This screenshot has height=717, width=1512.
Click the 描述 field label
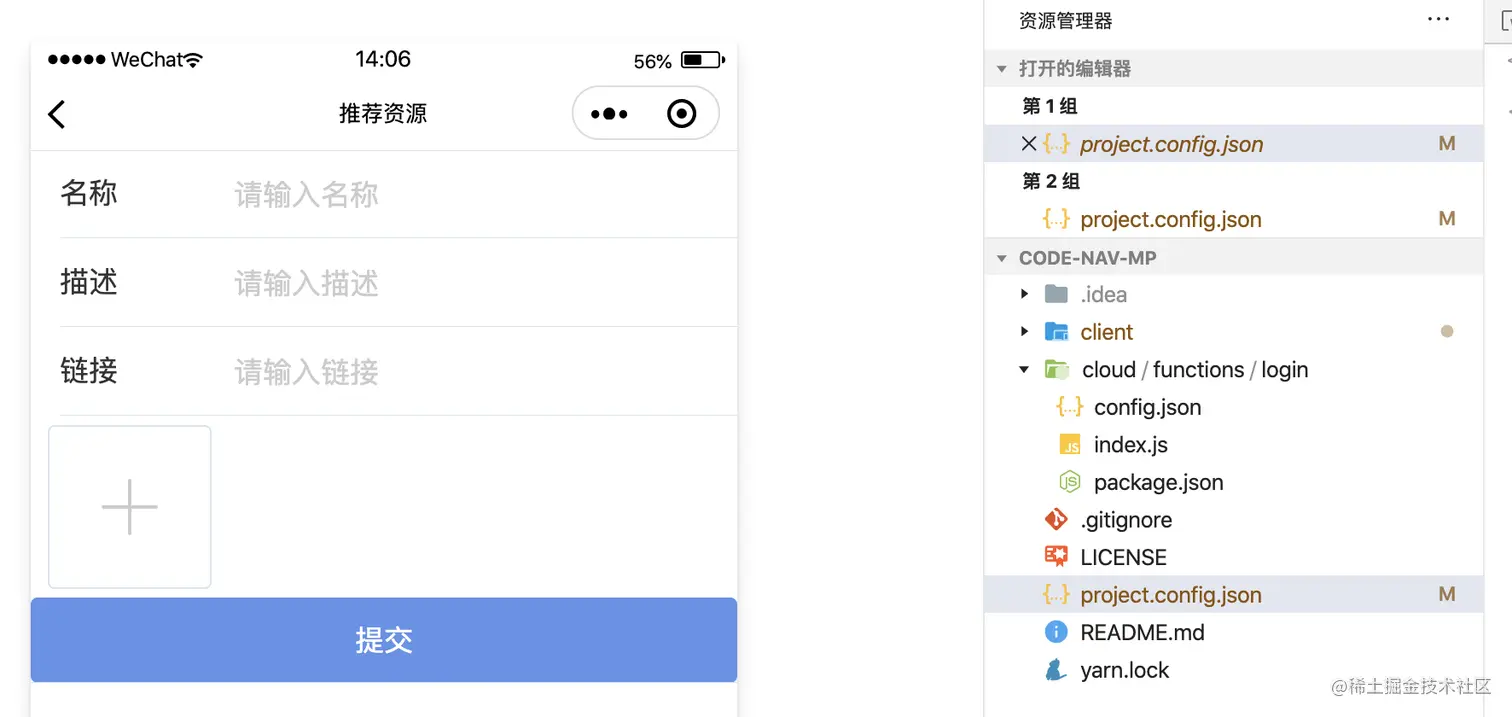click(x=89, y=282)
